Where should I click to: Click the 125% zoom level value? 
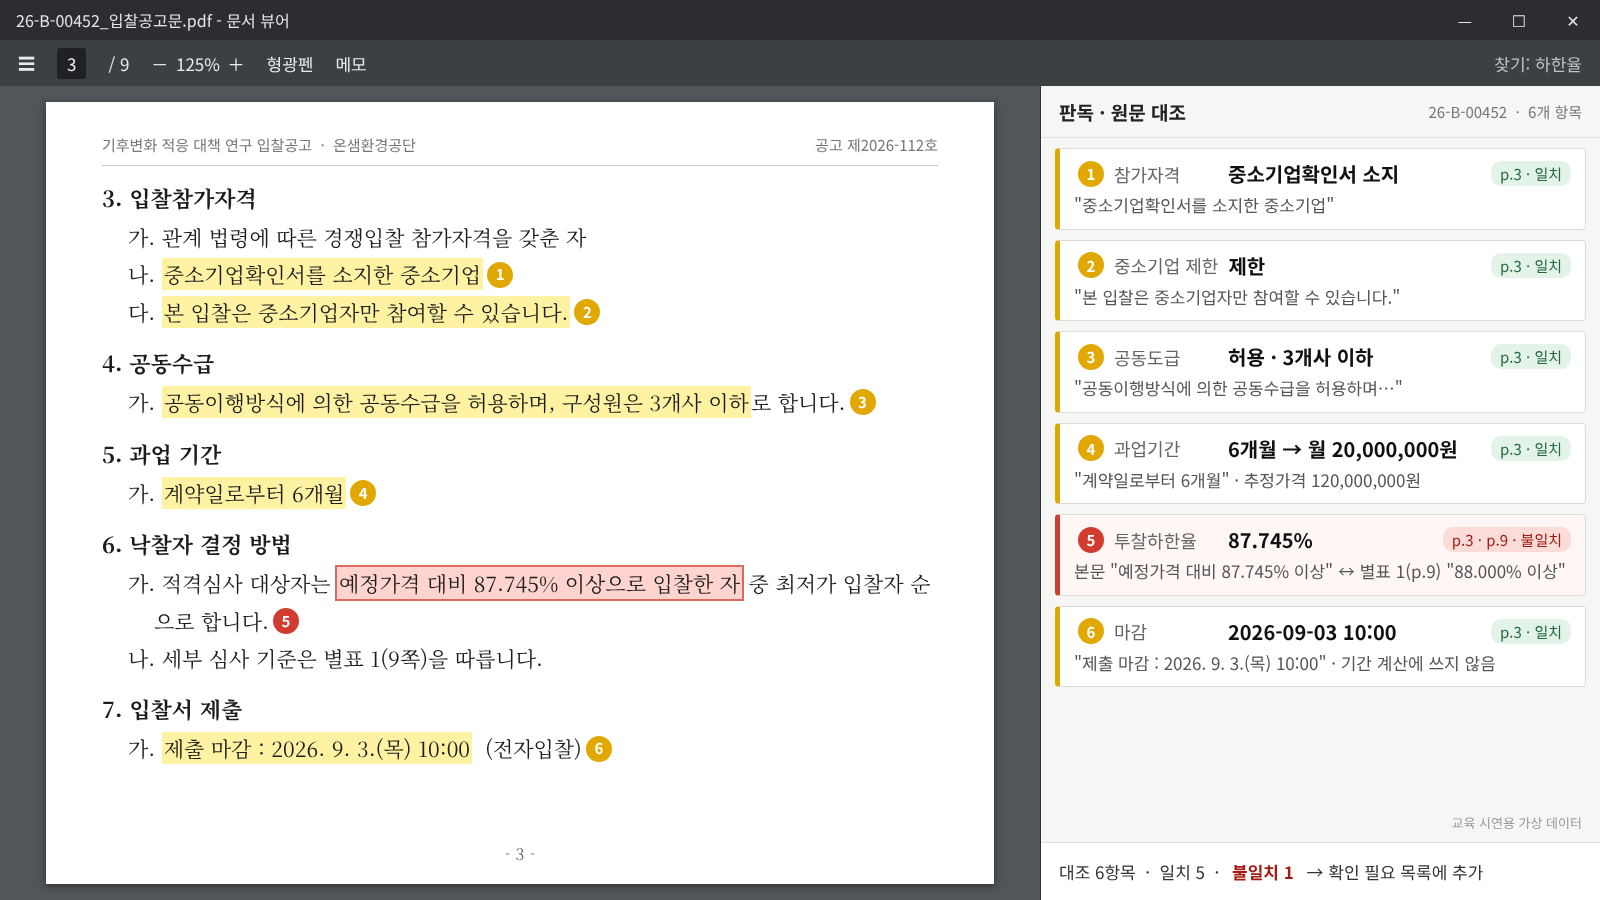point(198,64)
